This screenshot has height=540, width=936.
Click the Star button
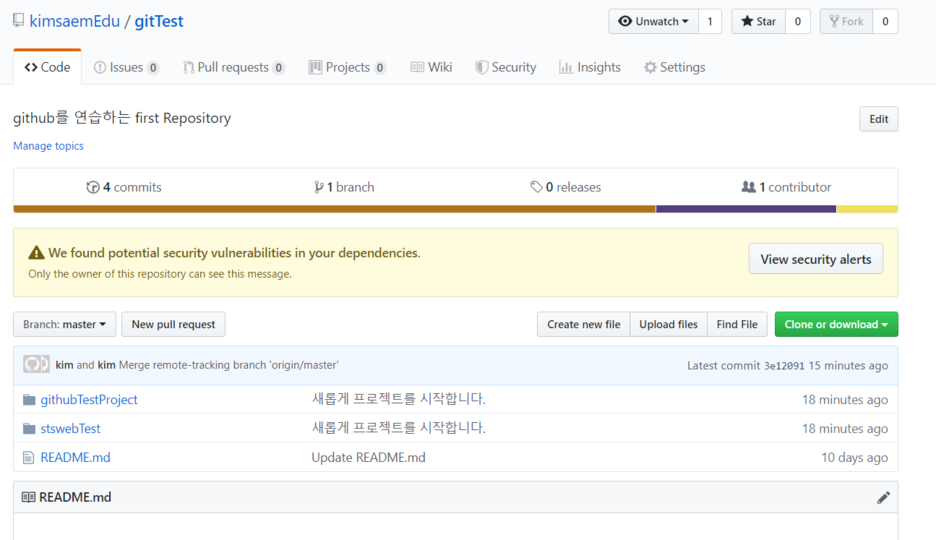[758, 21]
